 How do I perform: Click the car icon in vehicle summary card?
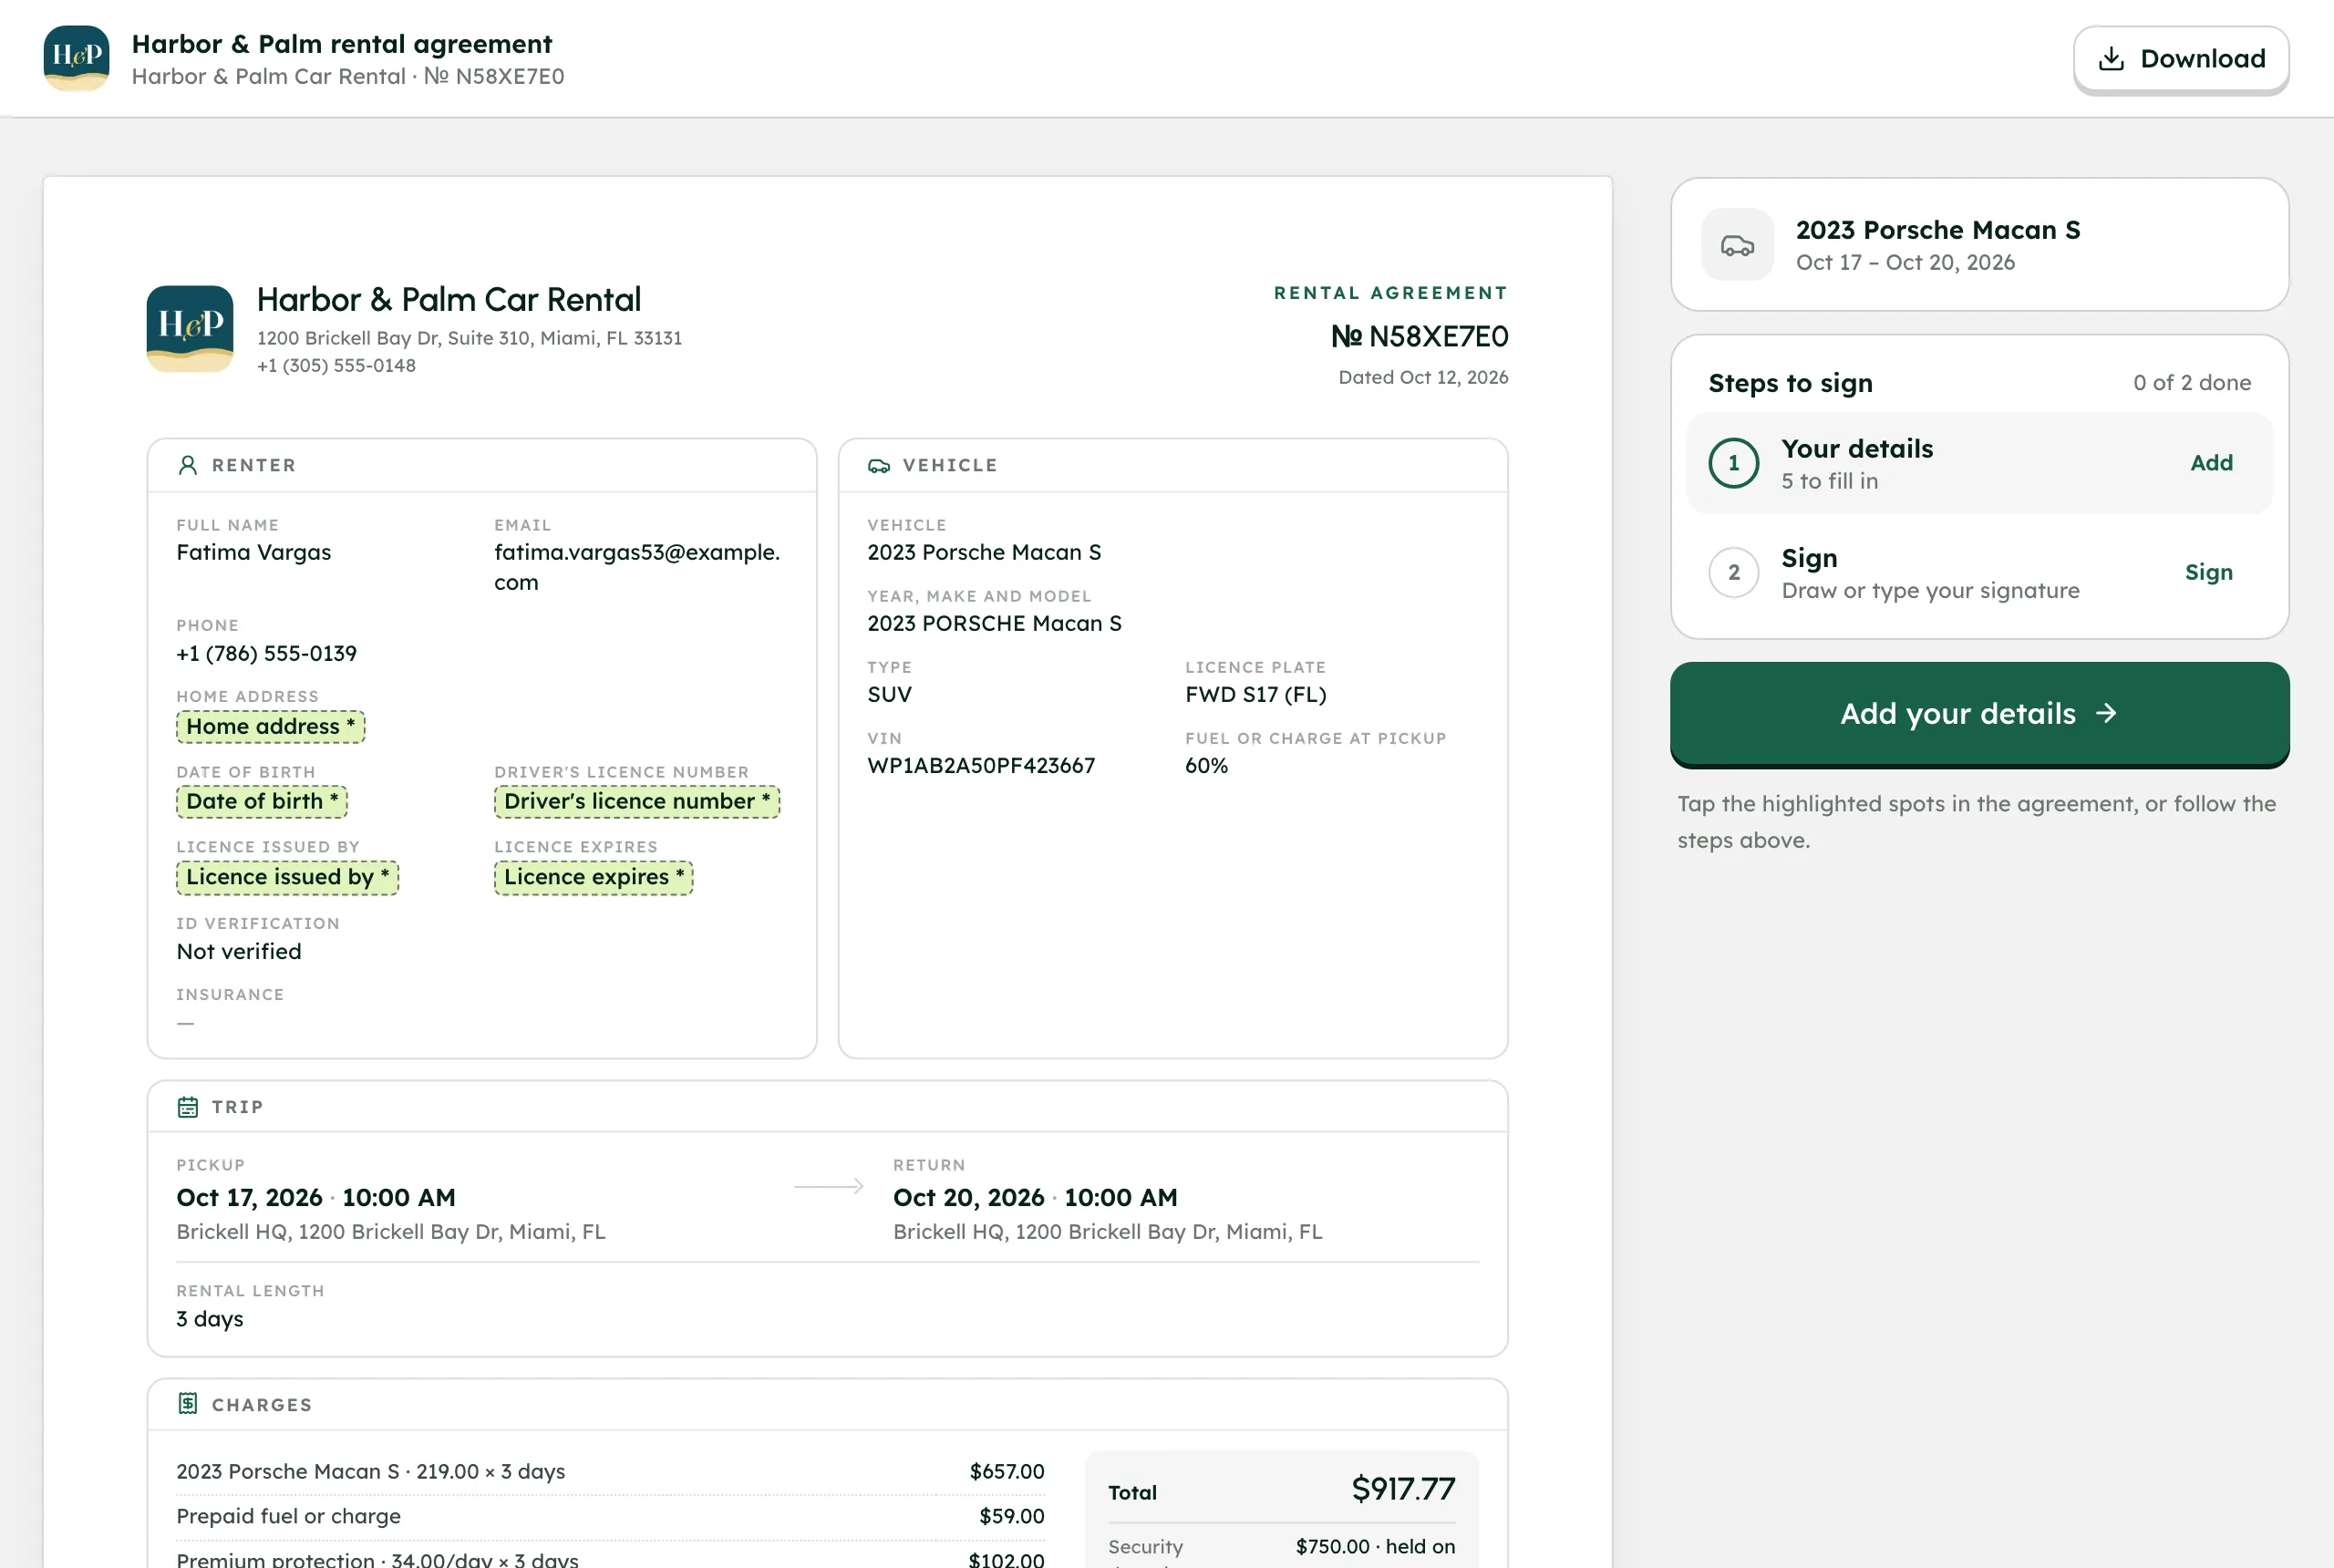tap(1737, 245)
